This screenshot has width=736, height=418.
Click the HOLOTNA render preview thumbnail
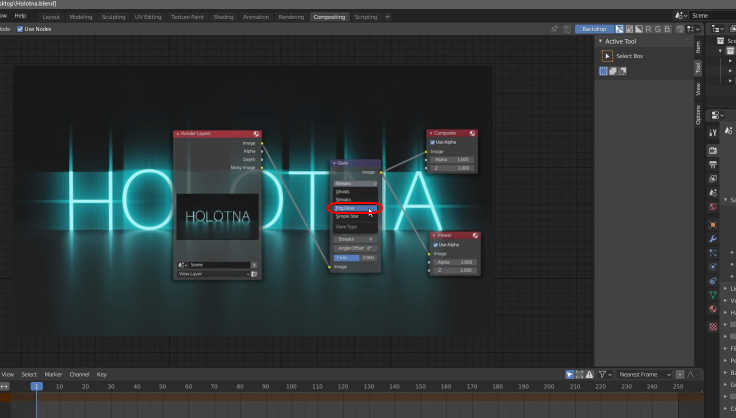[217, 217]
